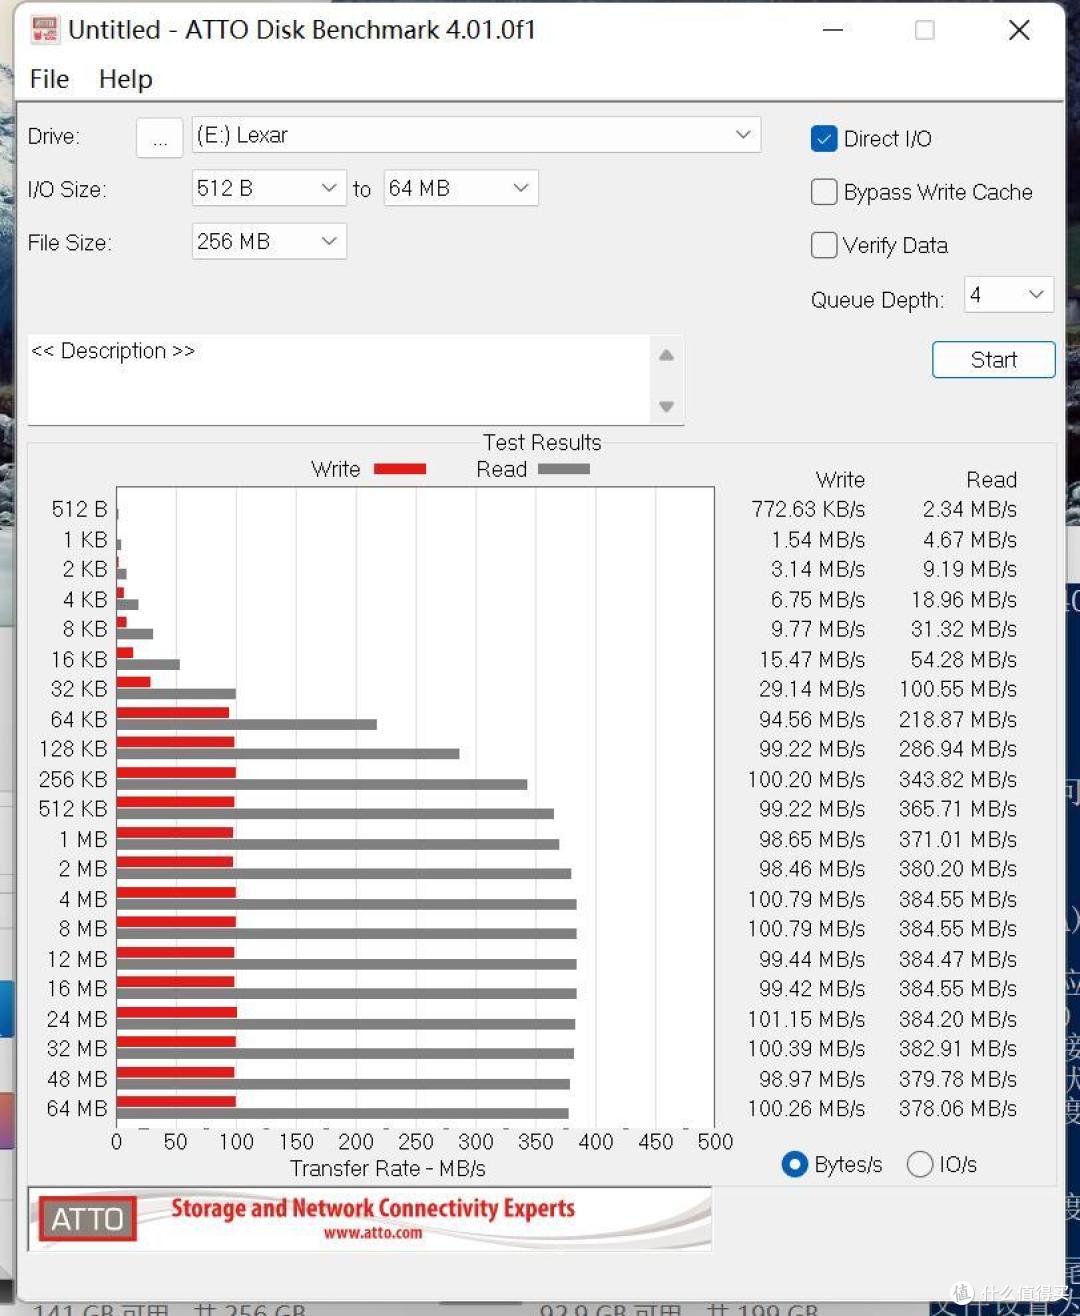
Task: Click the 772.63 KB/s write value
Action: (x=808, y=510)
